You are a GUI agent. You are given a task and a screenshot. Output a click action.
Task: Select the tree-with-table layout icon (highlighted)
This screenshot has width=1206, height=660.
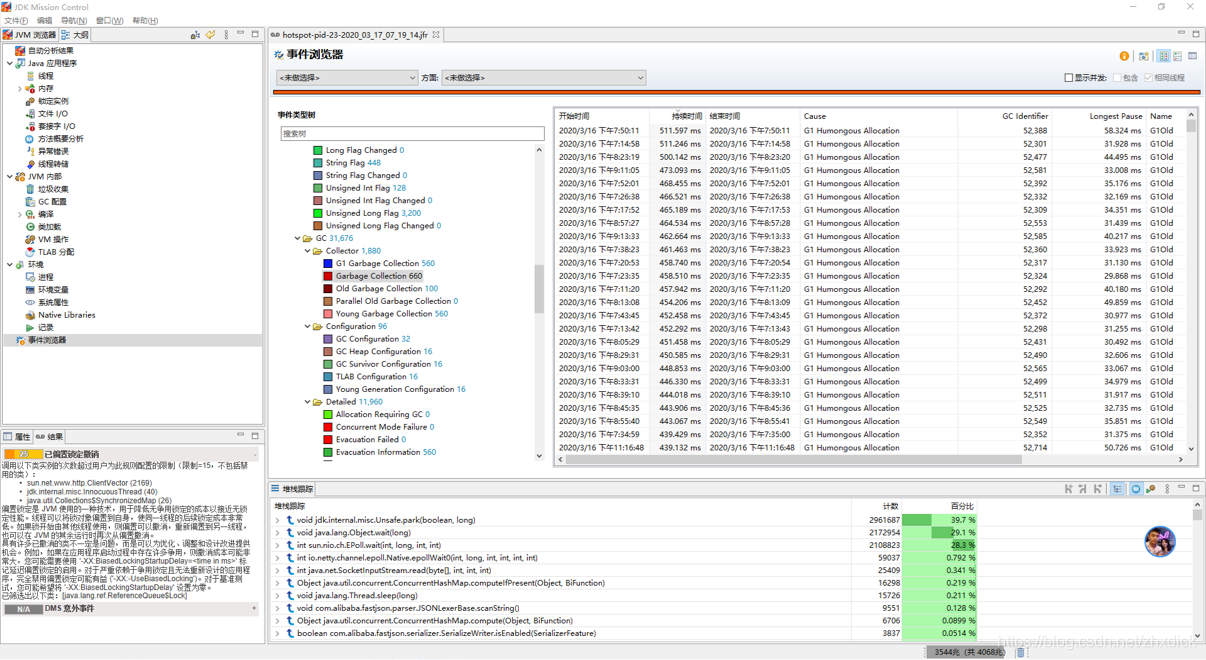(x=1164, y=56)
